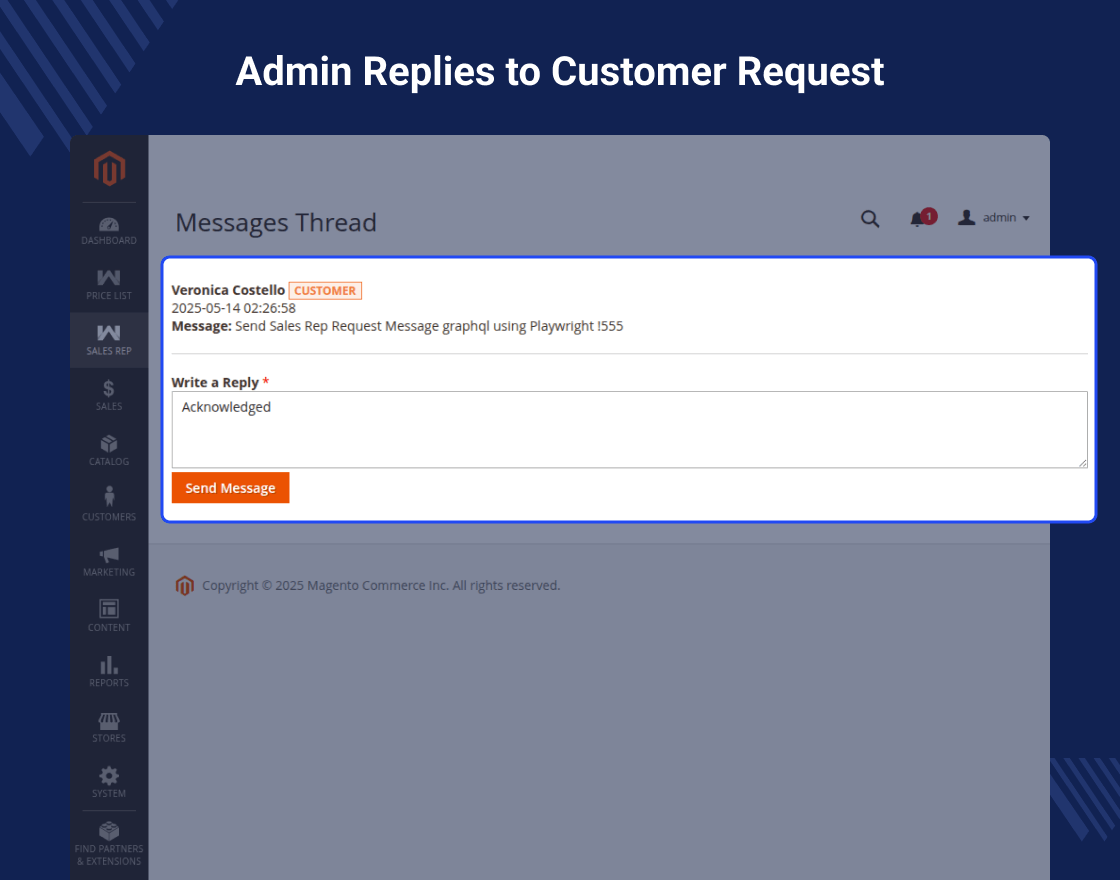Expand the admin account dropdown
The width and height of the screenshot is (1120, 880).
(994, 218)
